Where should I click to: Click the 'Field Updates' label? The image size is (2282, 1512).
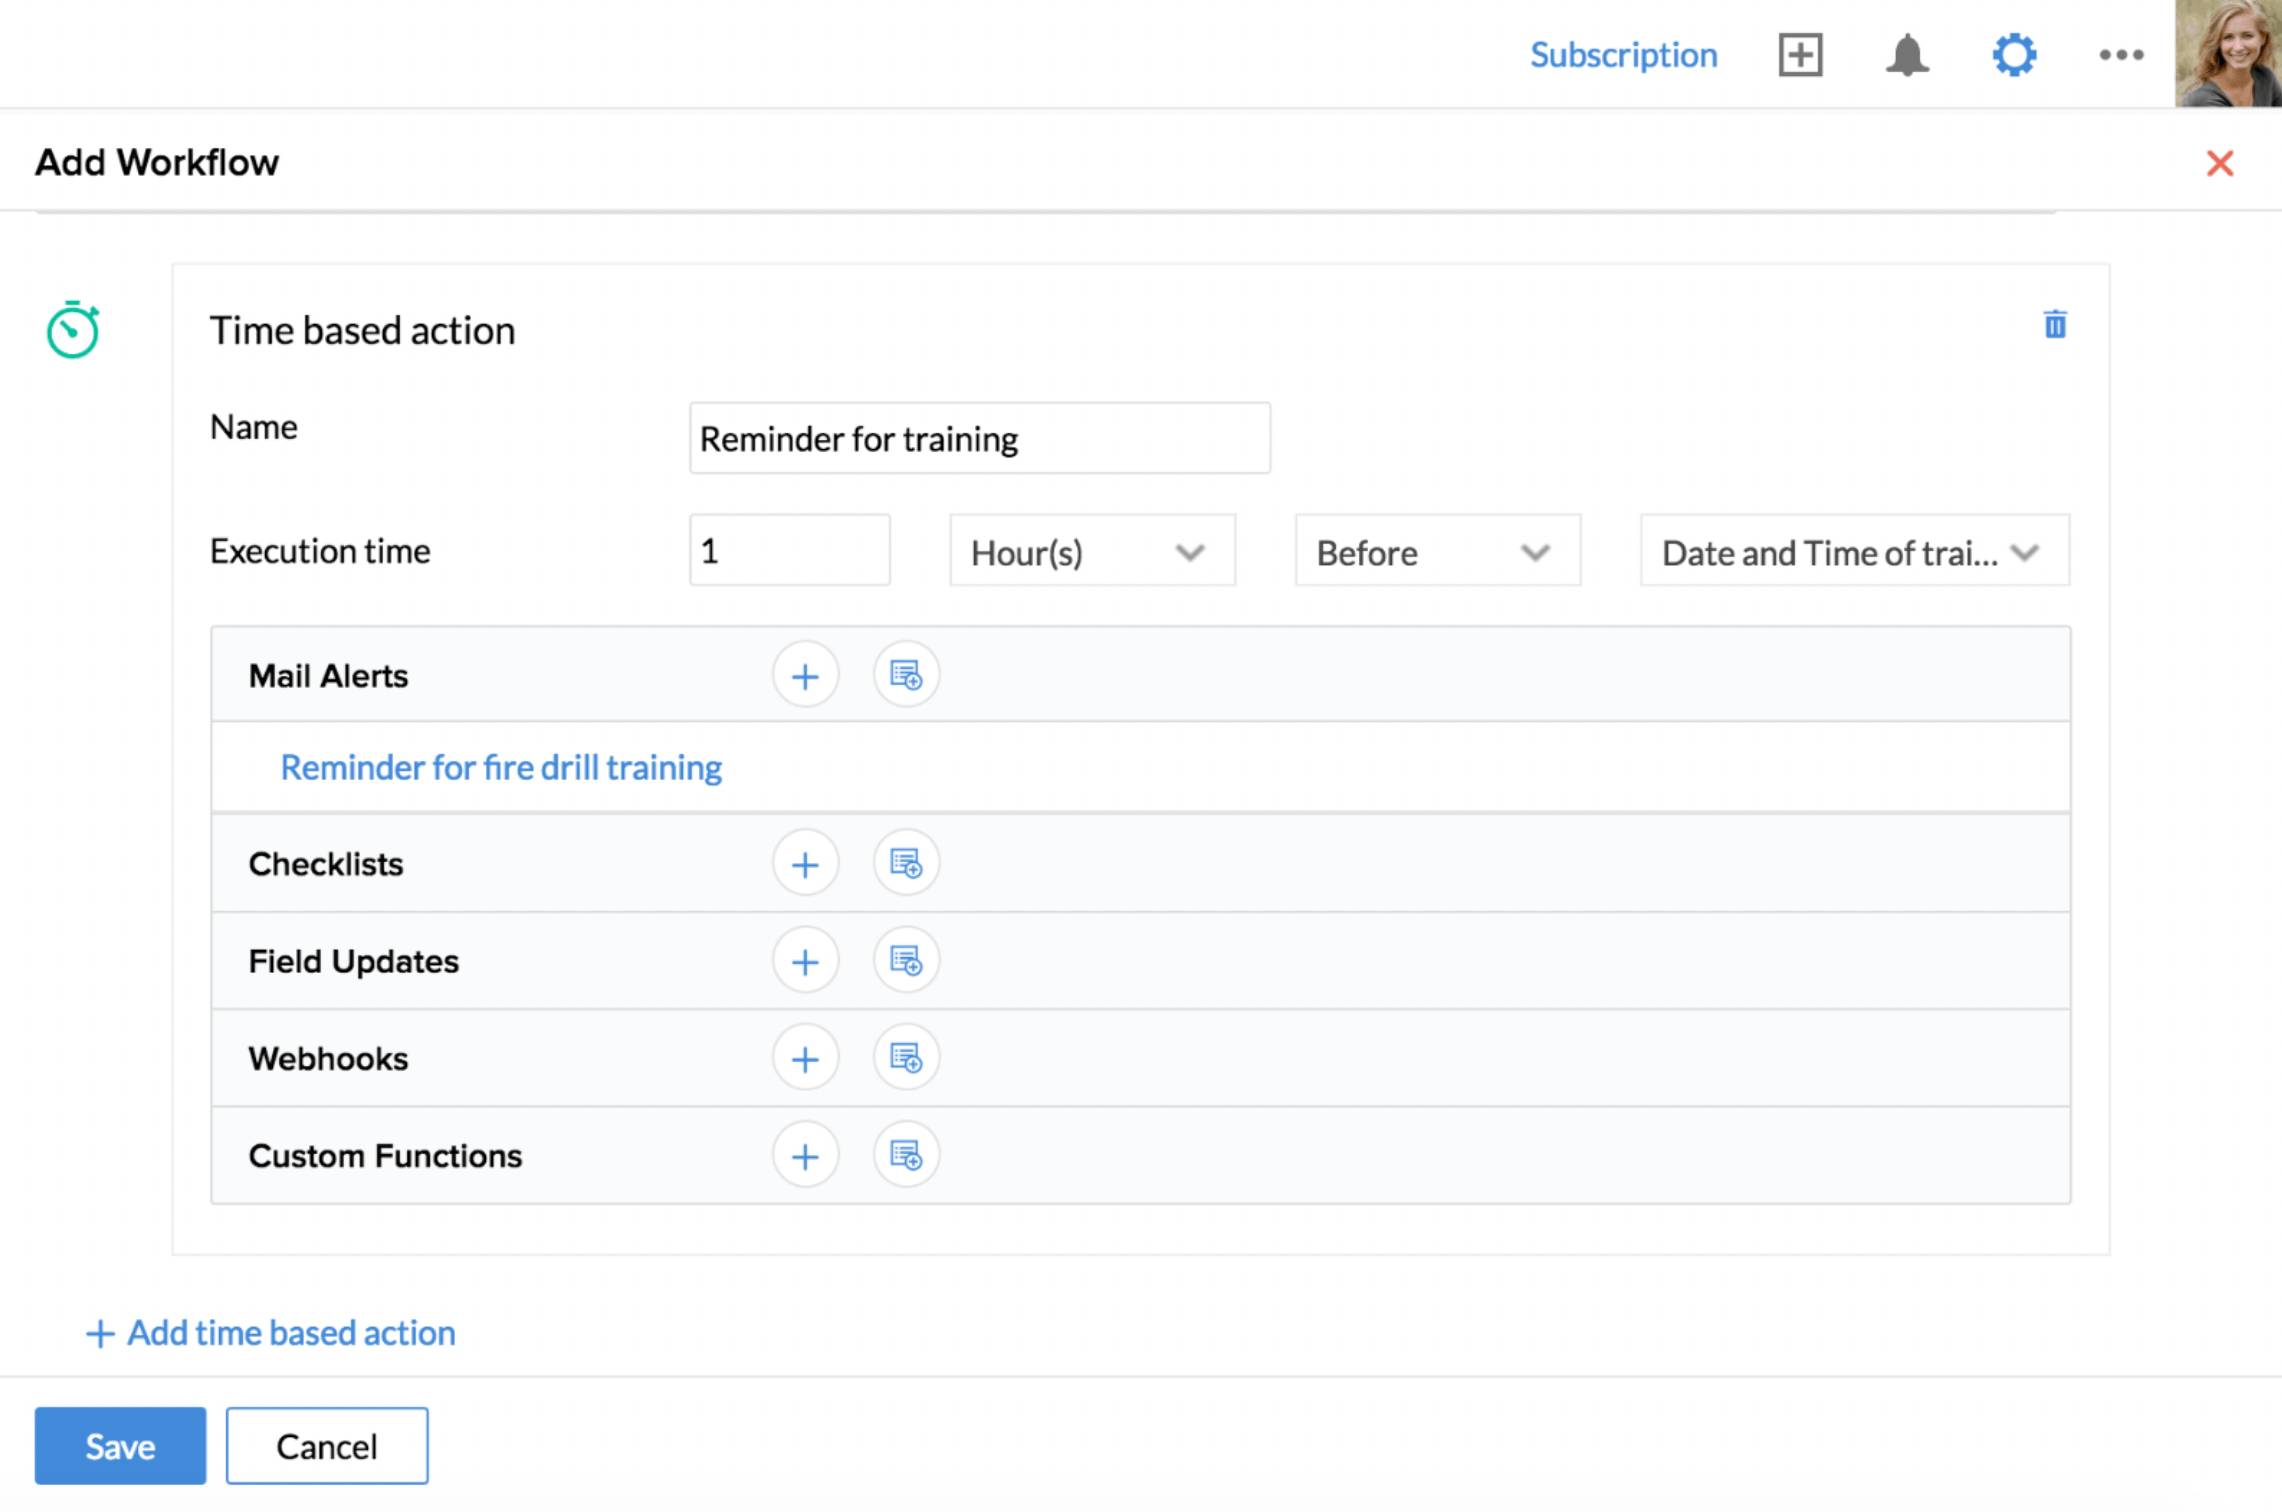354,961
